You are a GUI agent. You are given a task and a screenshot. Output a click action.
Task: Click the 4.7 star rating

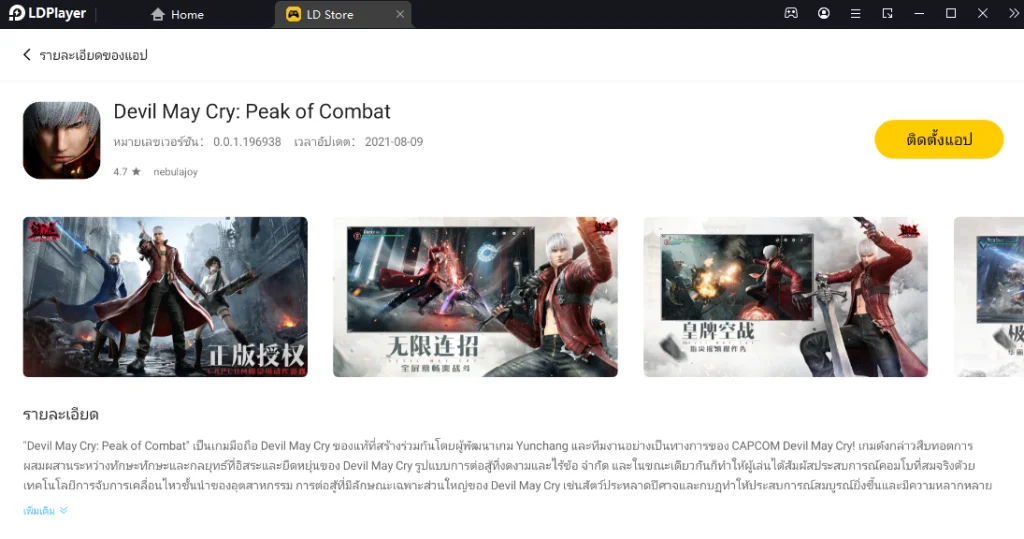[x=127, y=172]
